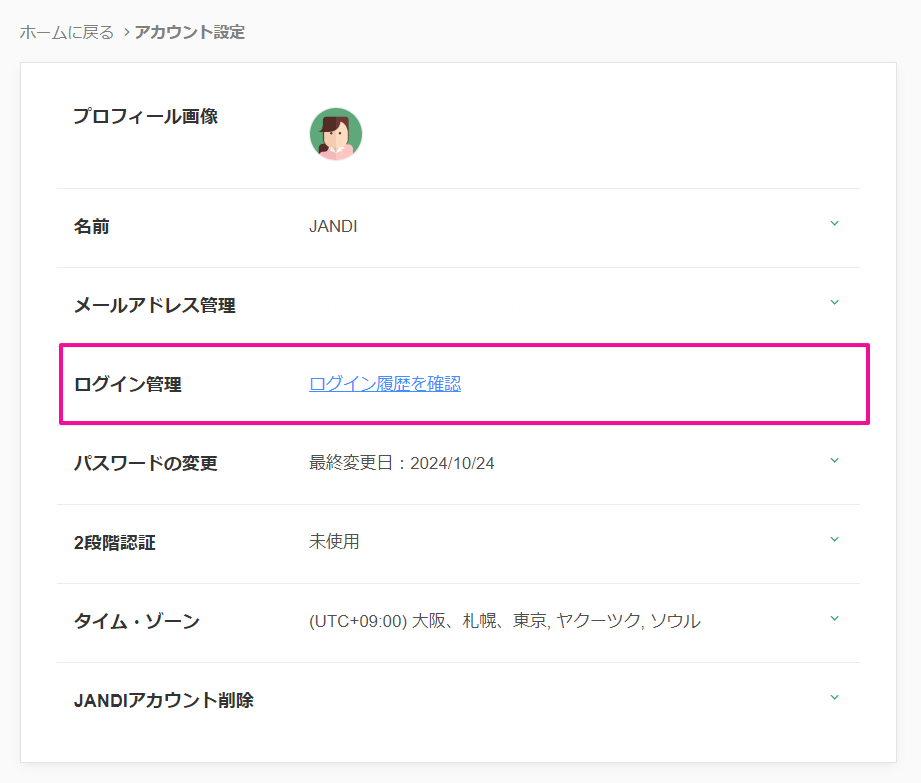
Task: Open the ログイン履歴を確認 link
Action: pos(385,384)
